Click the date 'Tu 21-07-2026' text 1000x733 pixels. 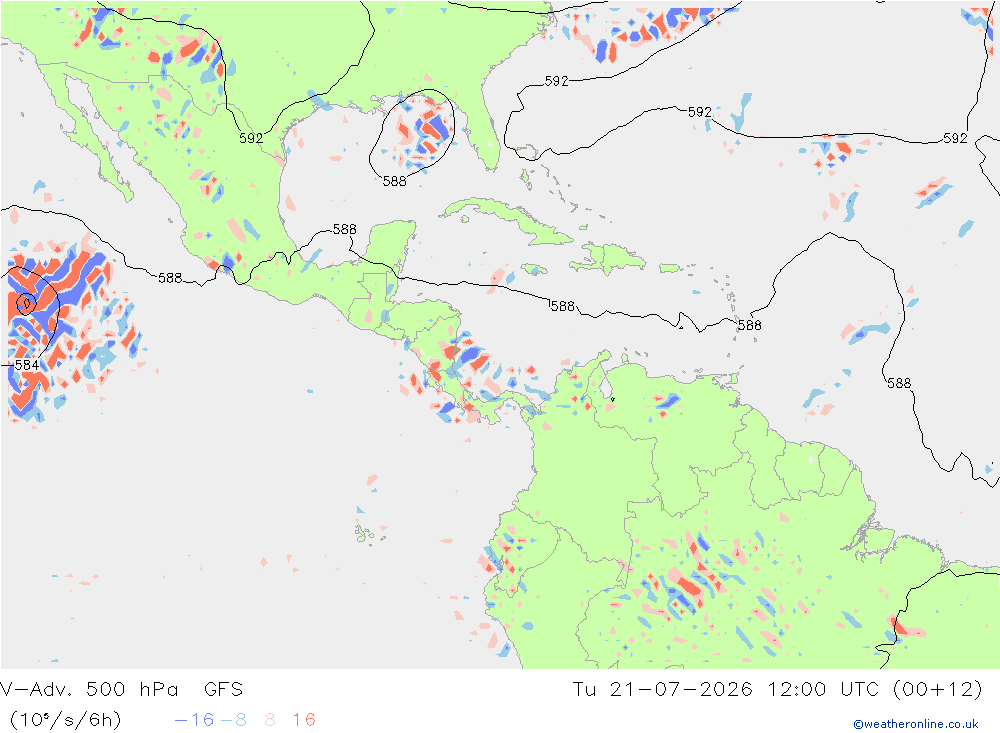(662, 690)
